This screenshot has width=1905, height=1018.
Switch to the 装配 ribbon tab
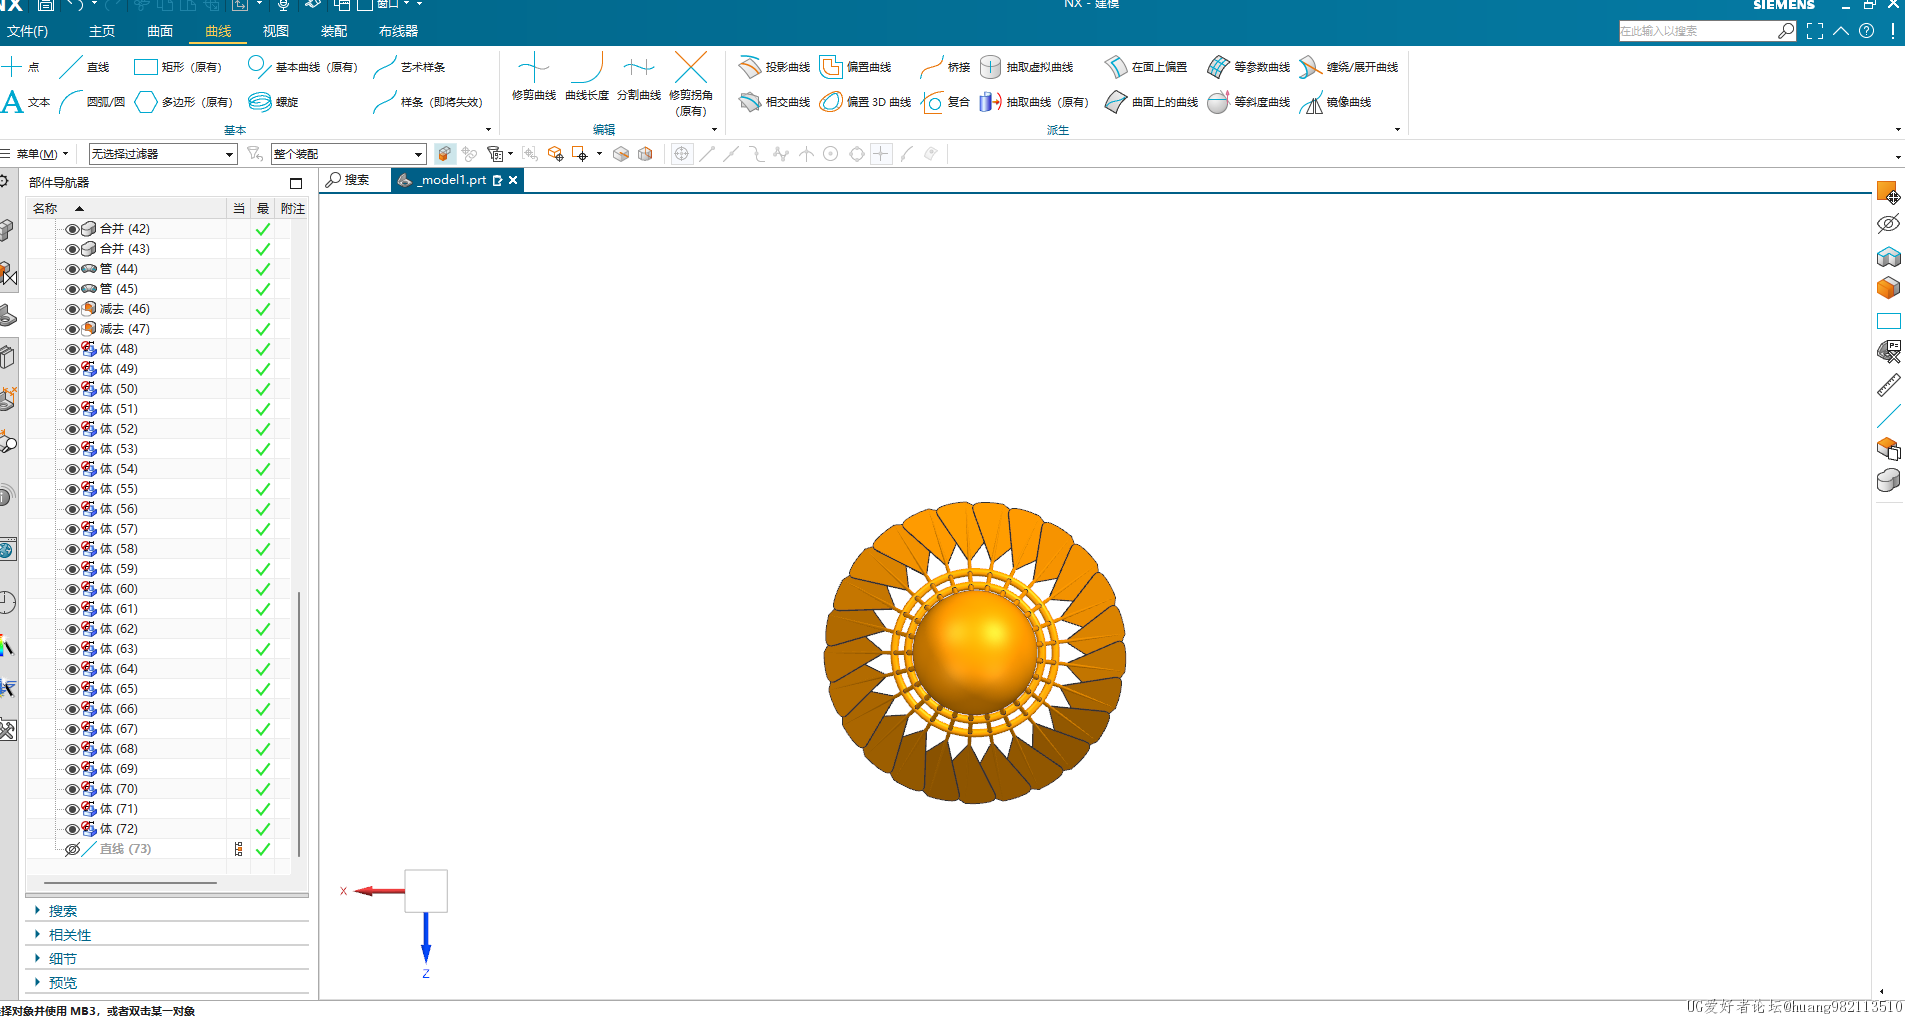point(334,31)
